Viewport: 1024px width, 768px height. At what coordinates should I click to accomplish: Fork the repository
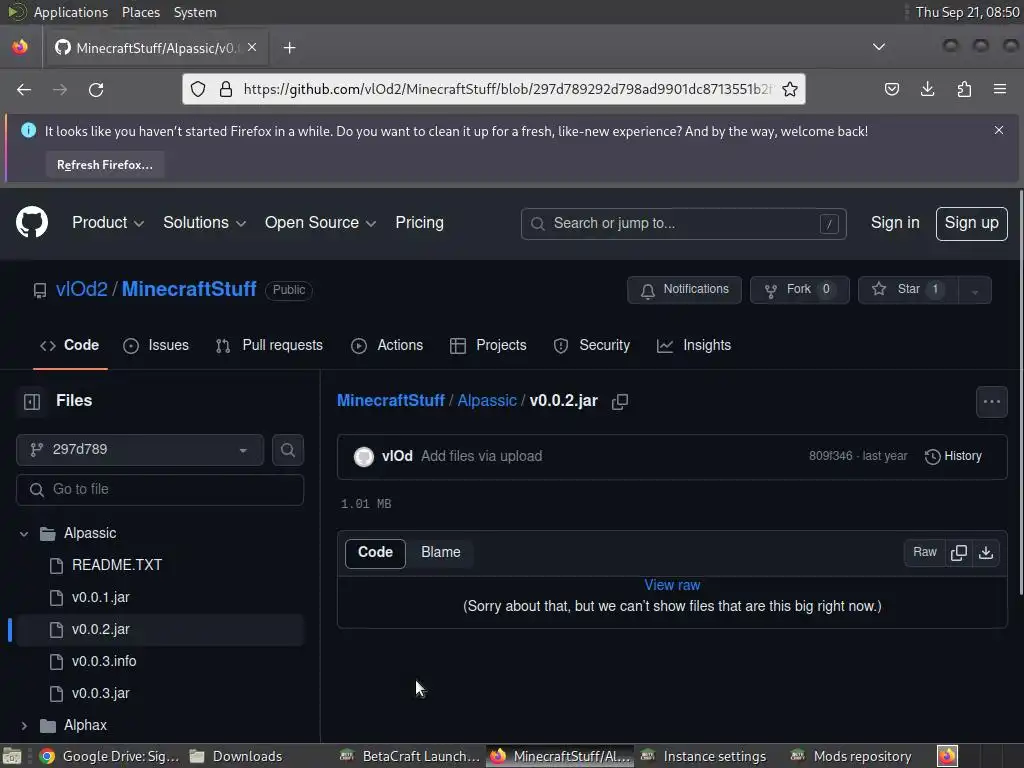click(799, 289)
